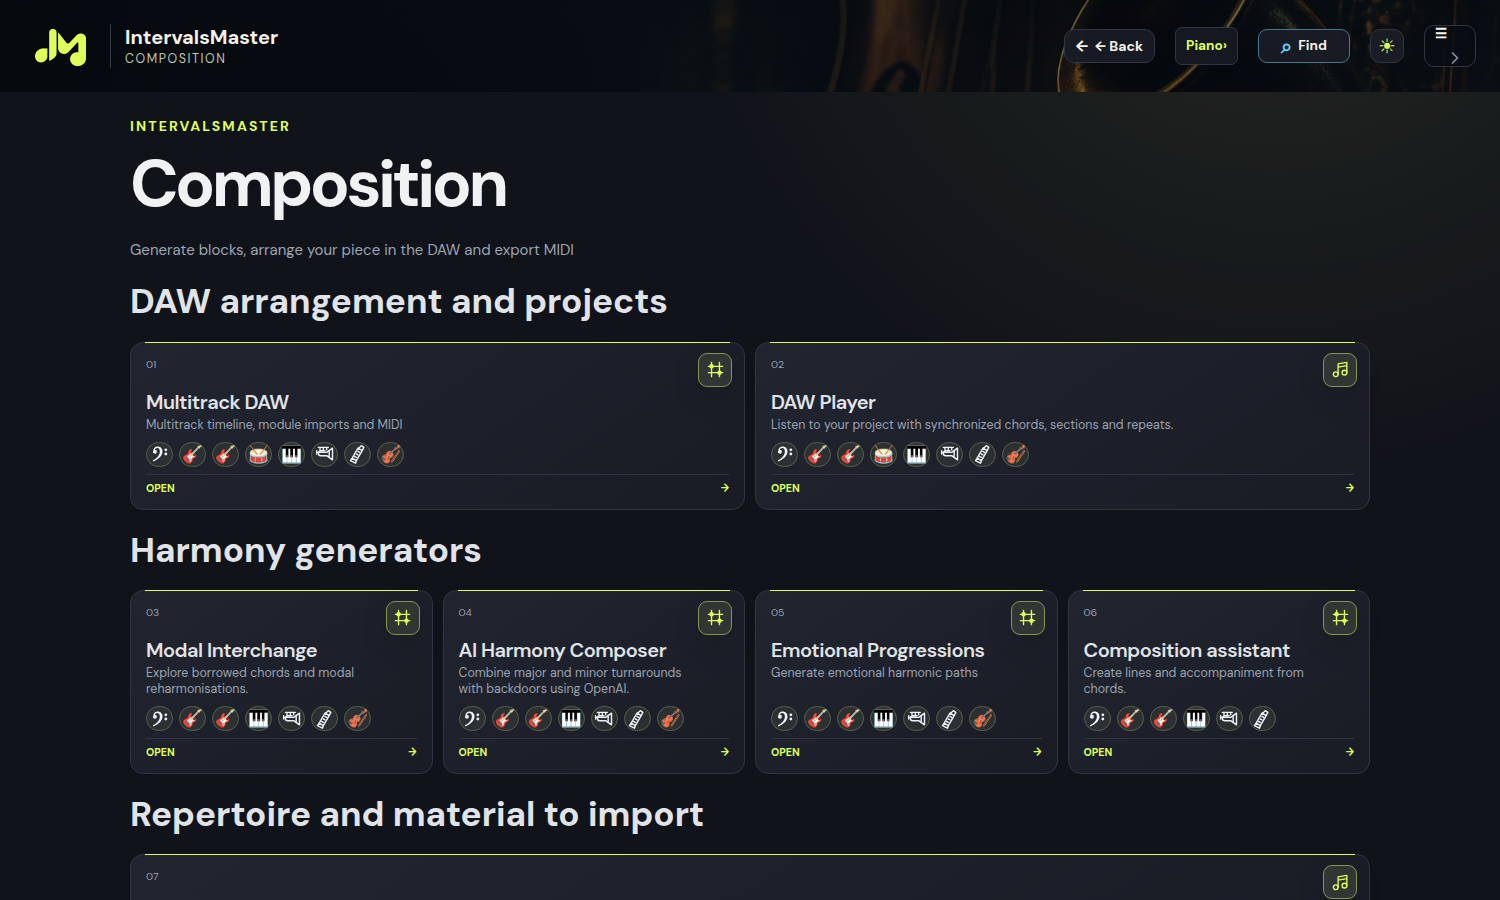
Task: Open the hamburger menu in header
Action: 1441,34
